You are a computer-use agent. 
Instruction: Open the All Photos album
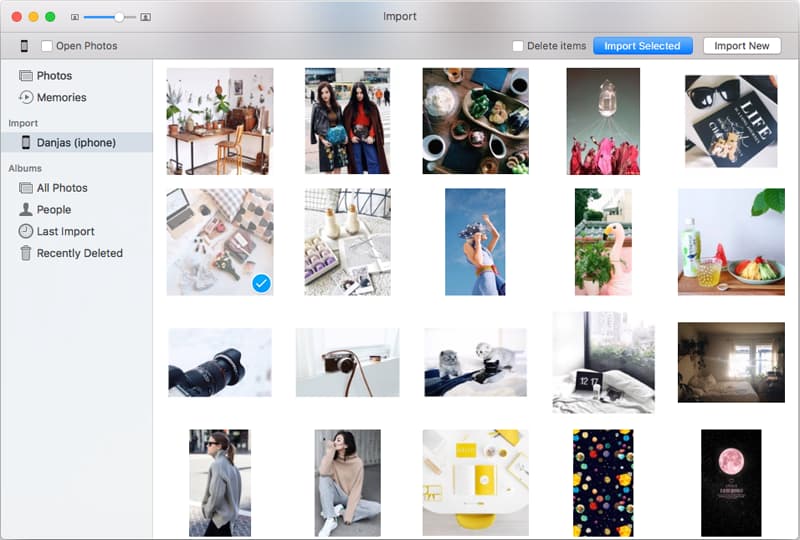point(62,188)
